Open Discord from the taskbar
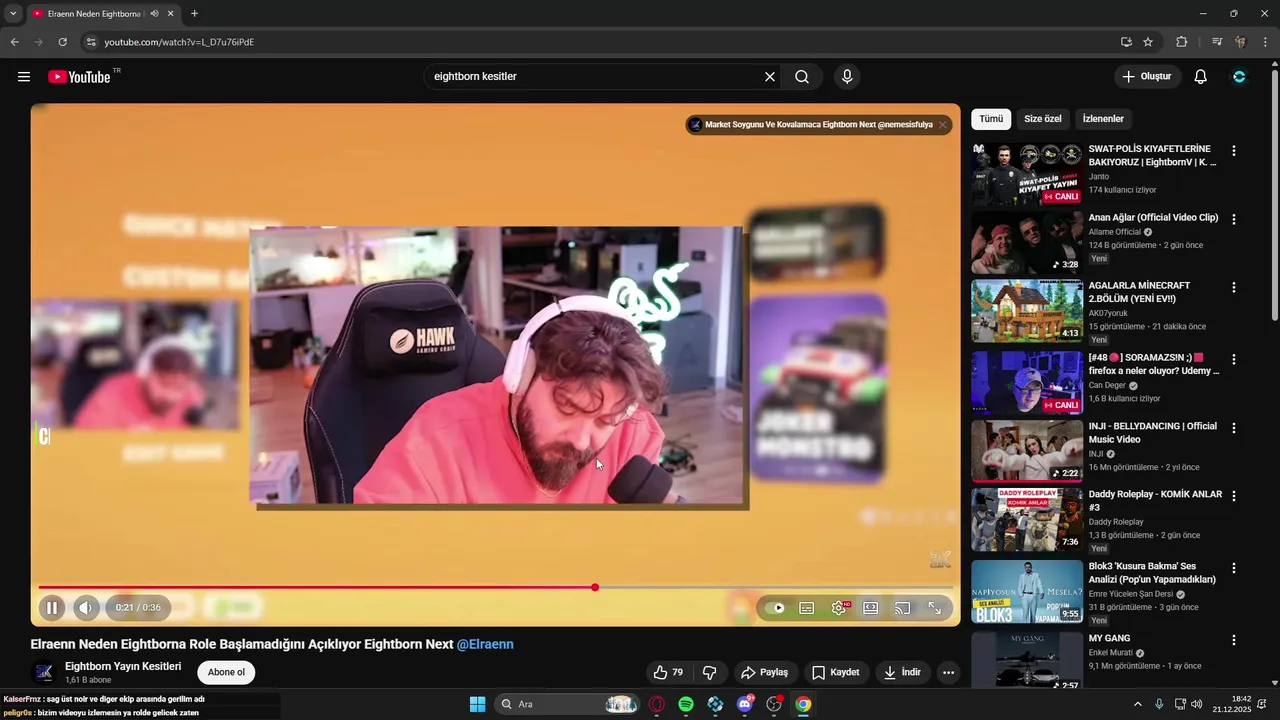 click(744, 704)
